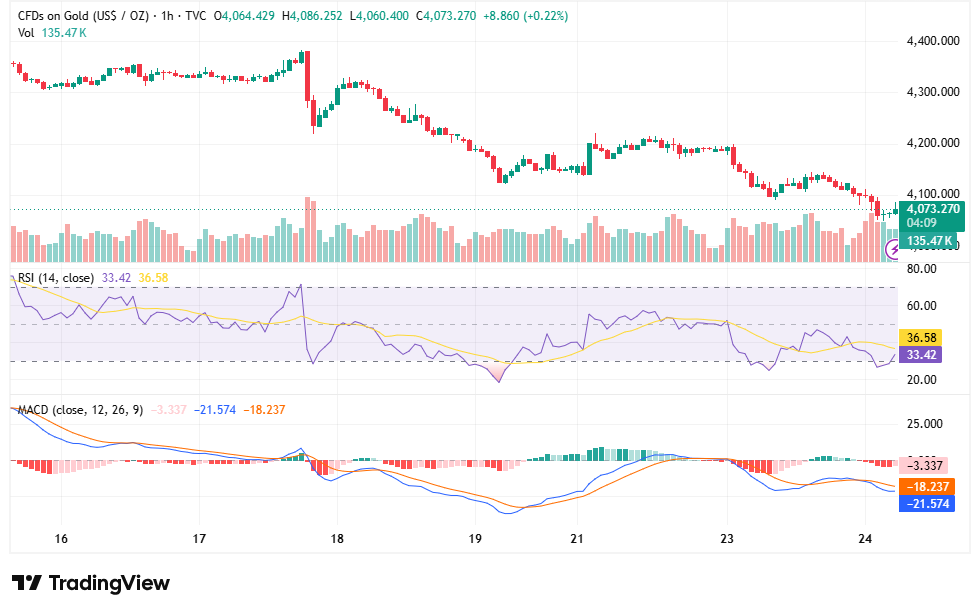980x613 pixels.
Task: Open the TradingView logo link
Action: point(91,583)
